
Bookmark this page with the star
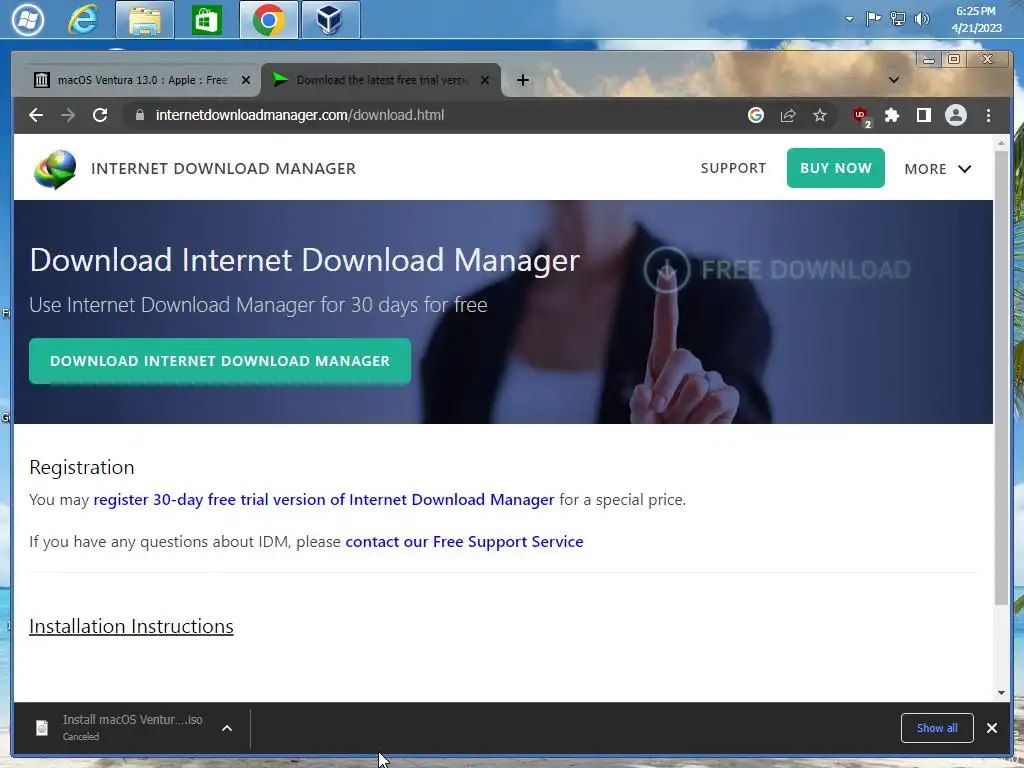pyautogui.click(x=820, y=116)
